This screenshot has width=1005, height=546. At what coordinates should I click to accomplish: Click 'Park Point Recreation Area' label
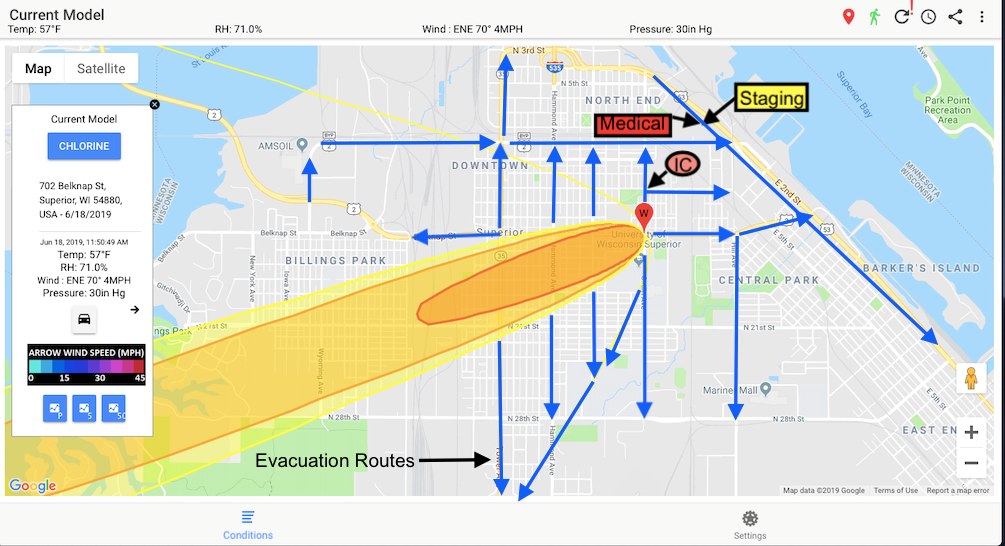point(947,110)
